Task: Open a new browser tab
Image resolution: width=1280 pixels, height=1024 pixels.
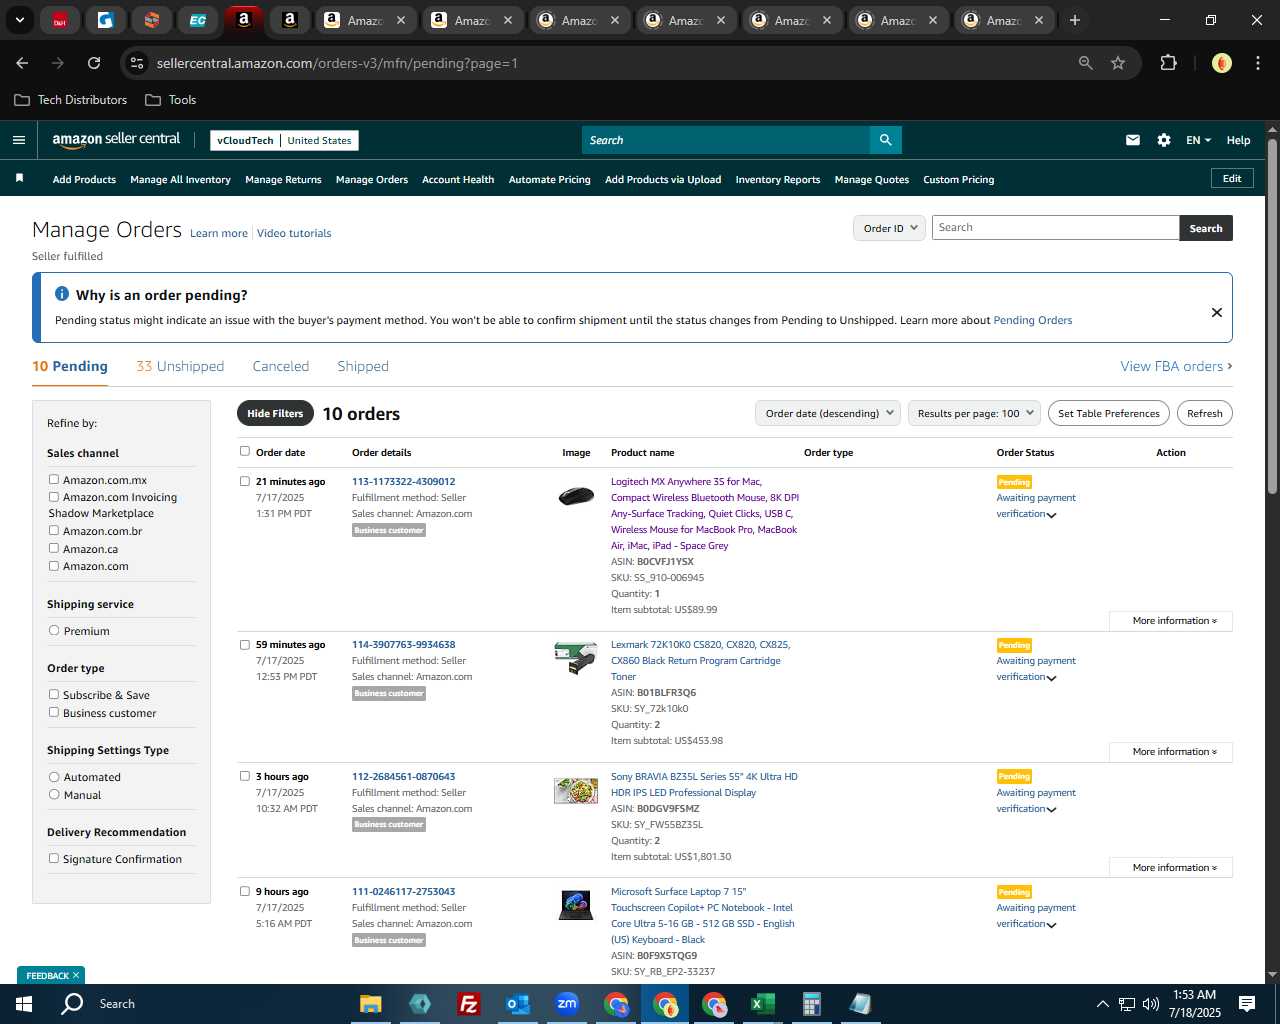Action: 1075,20
